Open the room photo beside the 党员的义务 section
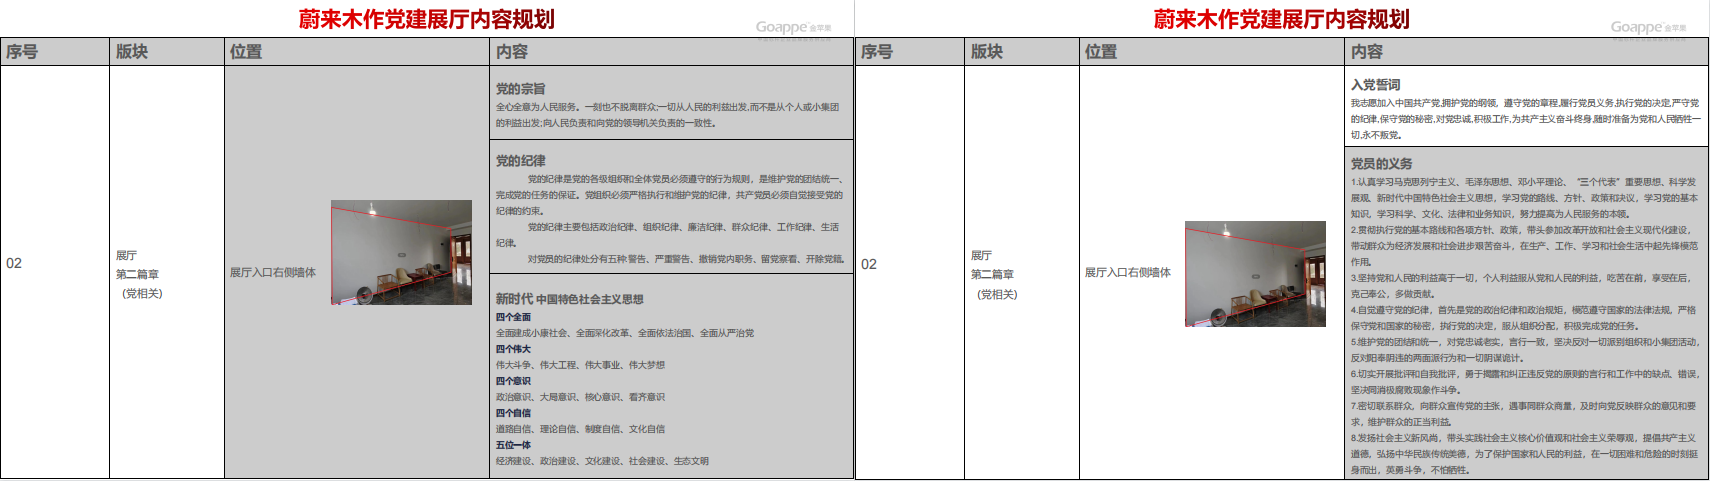This screenshot has height=481, width=1710. click(1255, 273)
